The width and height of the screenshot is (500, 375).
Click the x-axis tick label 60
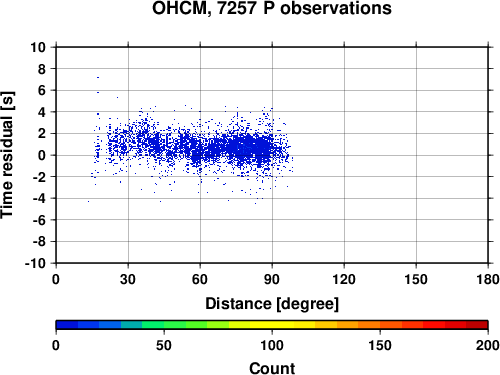coord(200,279)
